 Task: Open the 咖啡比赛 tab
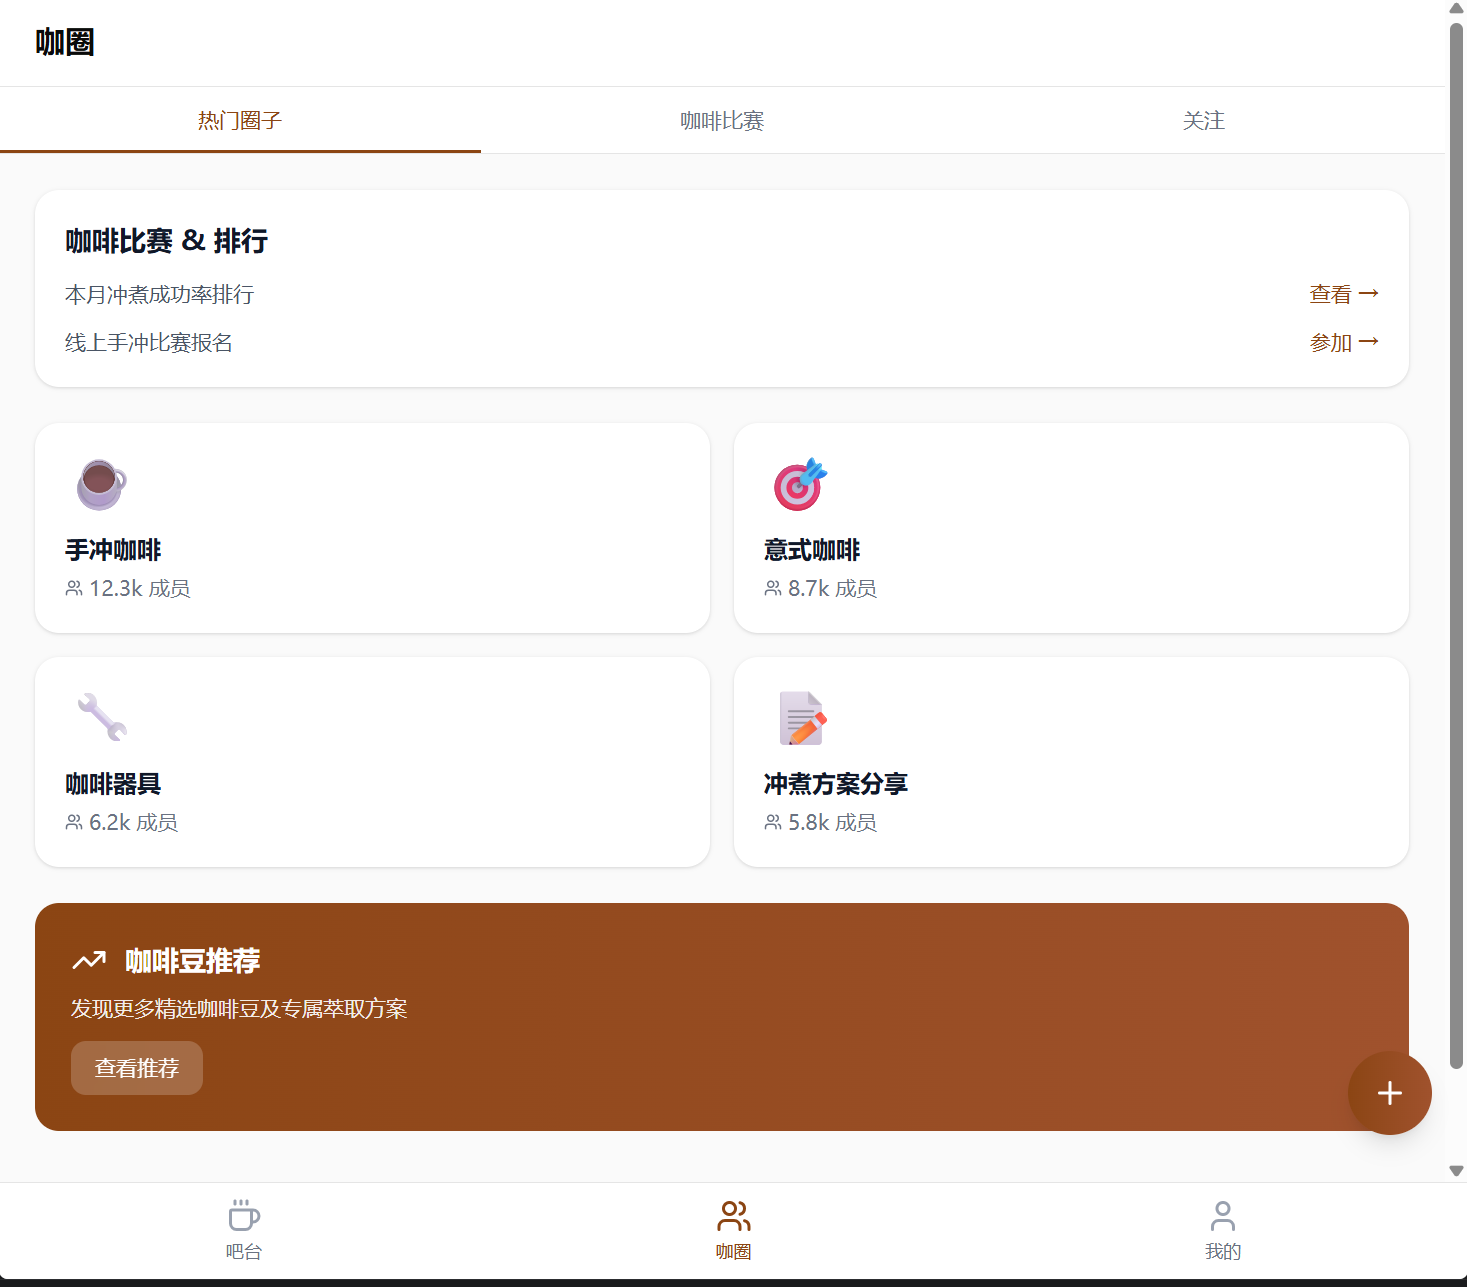pos(722,121)
